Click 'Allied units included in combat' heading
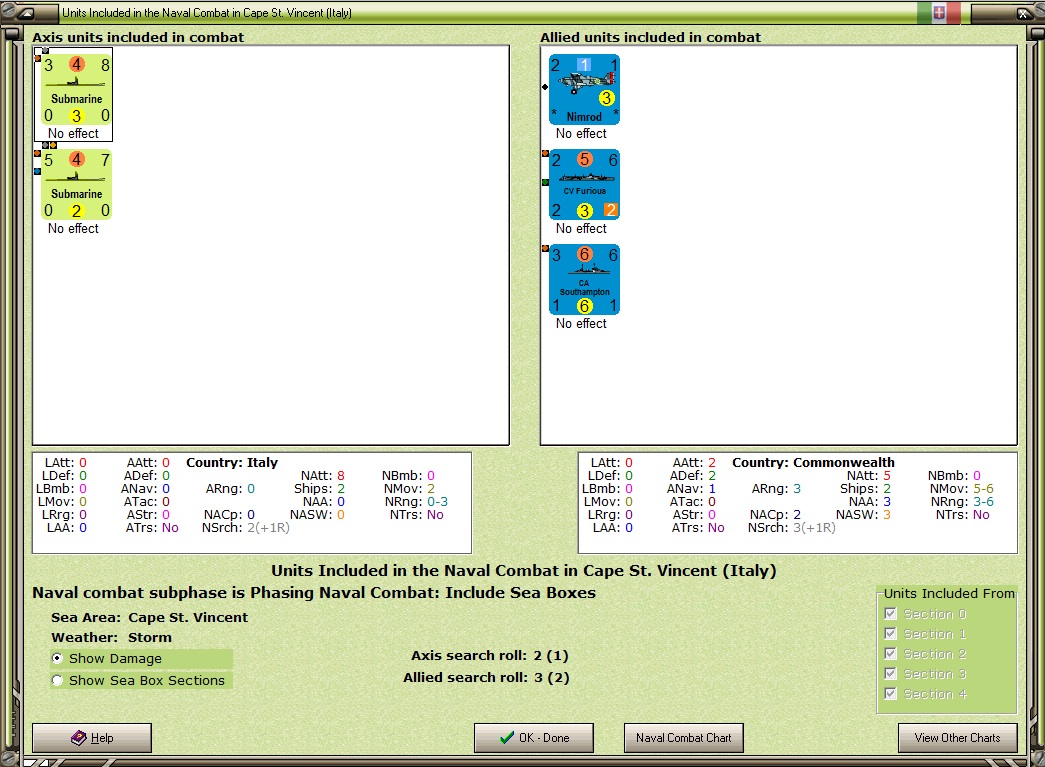1045x767 pixels. point(650,37)
